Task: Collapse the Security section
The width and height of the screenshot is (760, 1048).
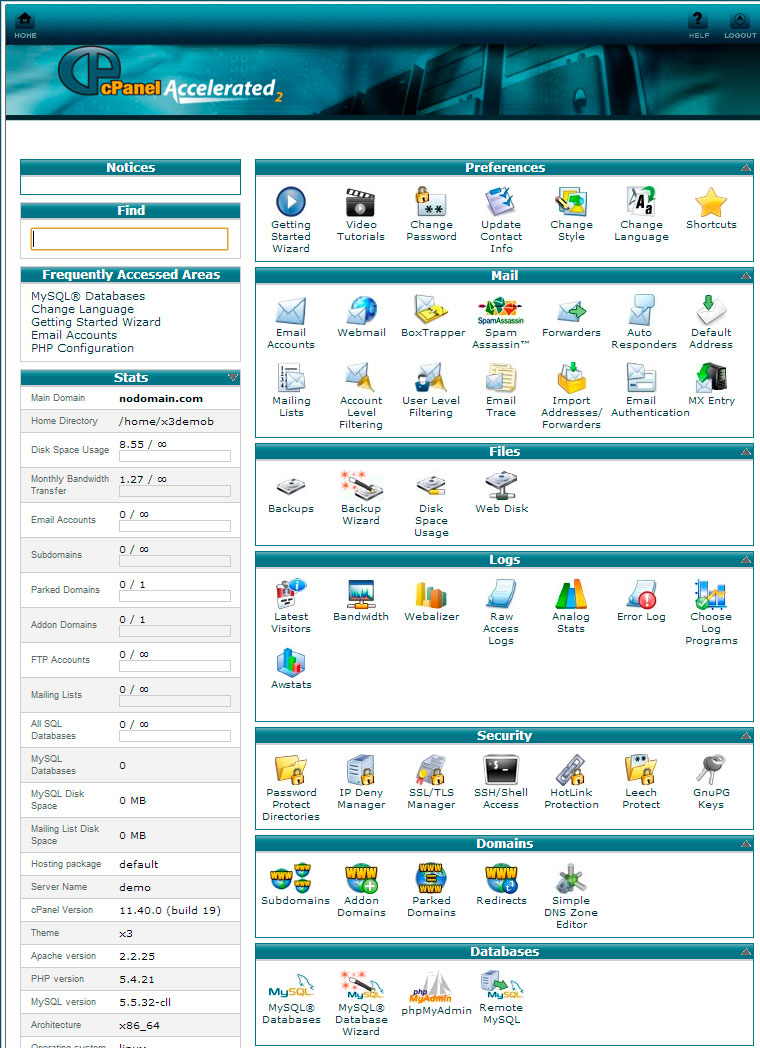Action: (x=745, y=736)
